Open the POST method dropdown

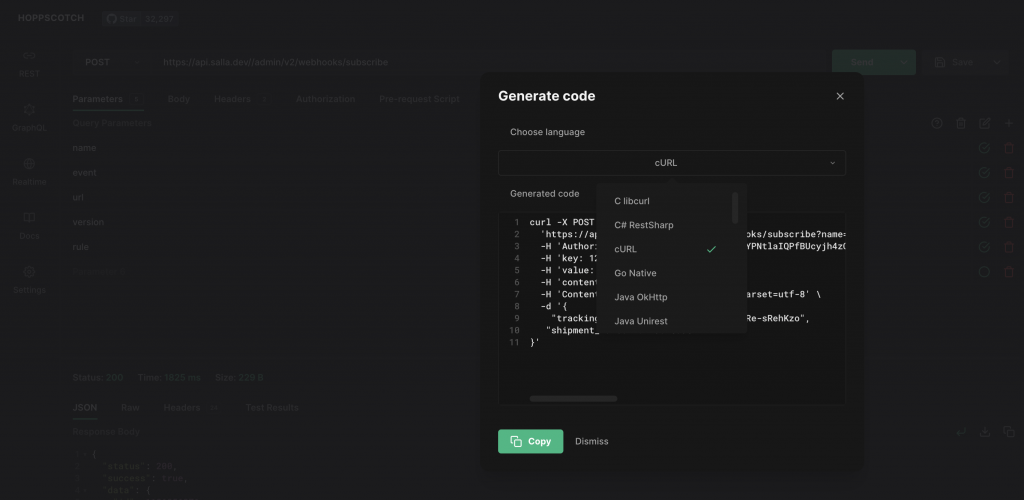coord(112,63)
